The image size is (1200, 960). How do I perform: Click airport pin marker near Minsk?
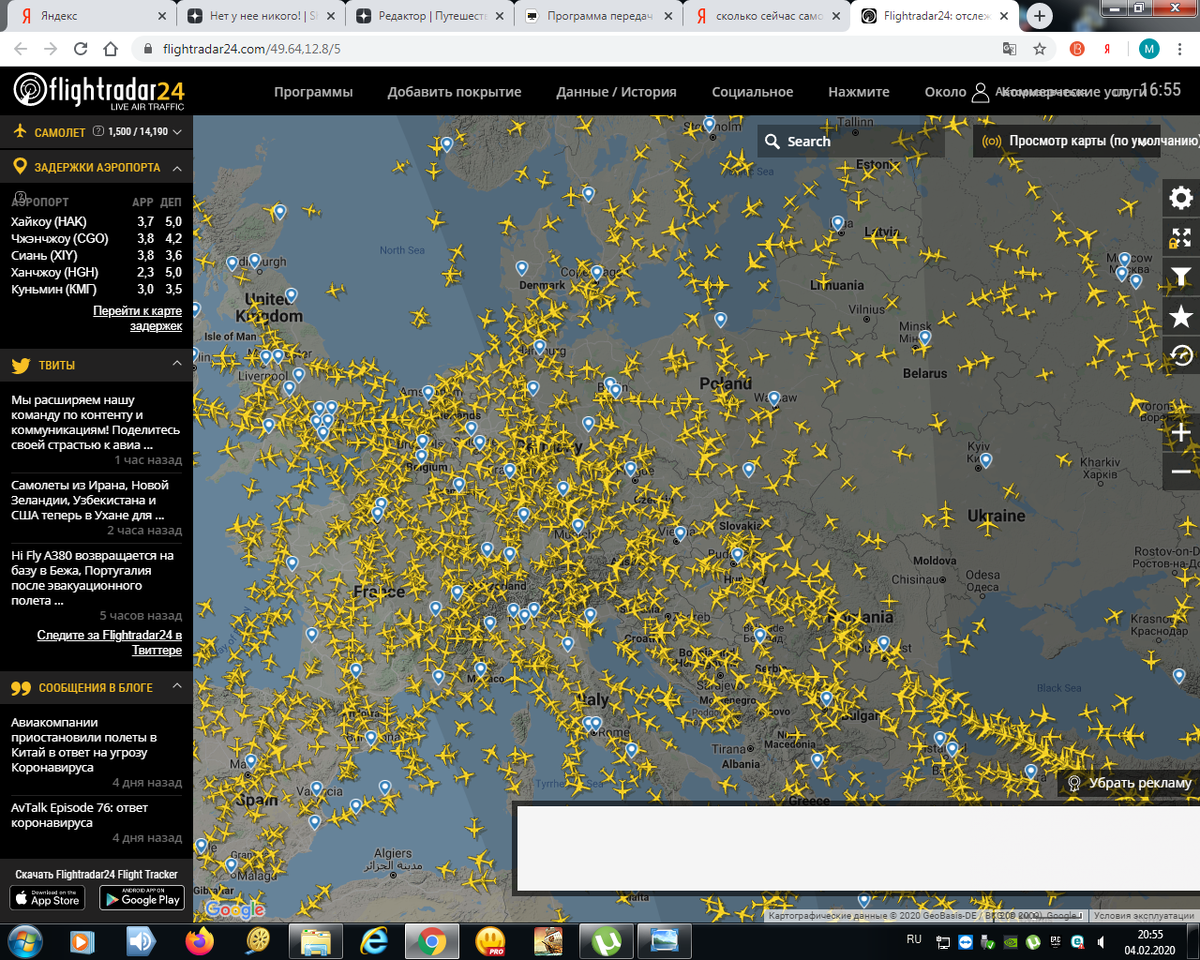[x=925, y=338]
